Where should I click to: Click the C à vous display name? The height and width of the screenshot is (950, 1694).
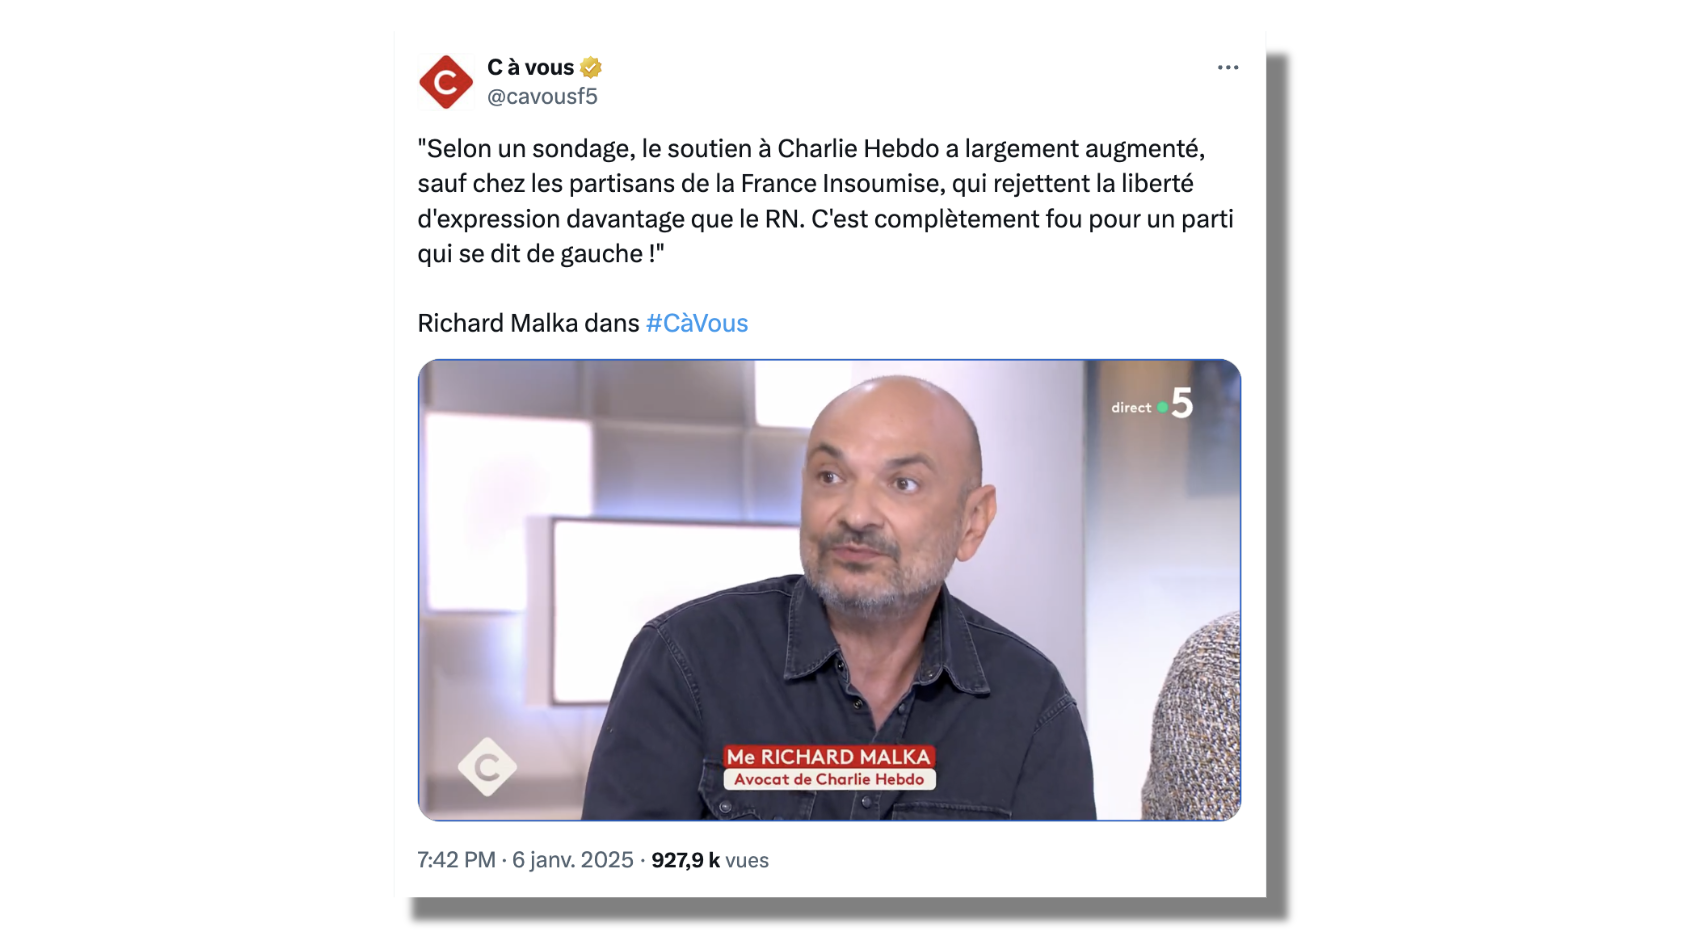pos(530,67)
